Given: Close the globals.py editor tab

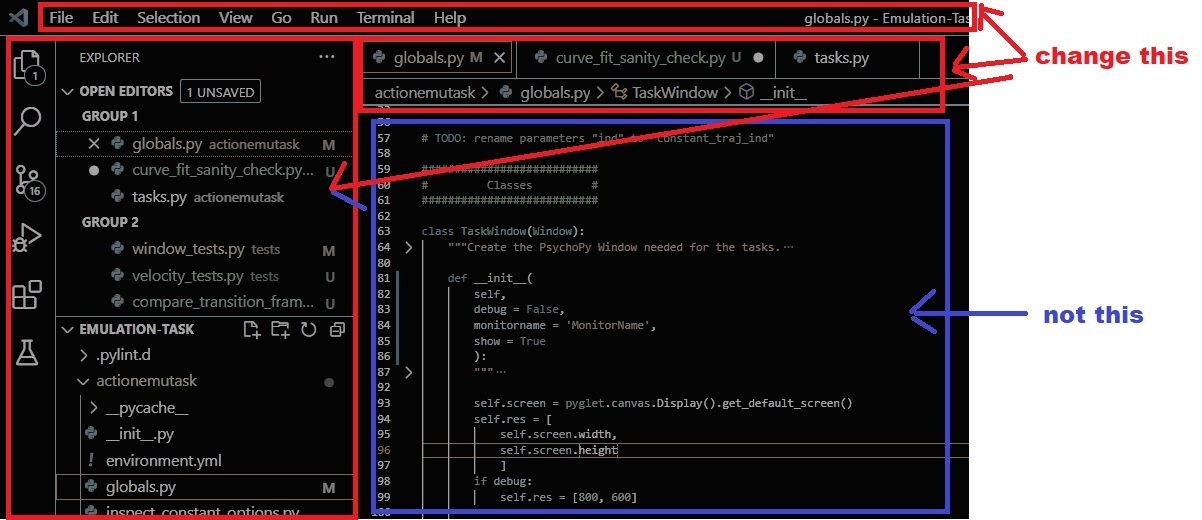Looking at the screenshot, I should [x=500, y=58].
